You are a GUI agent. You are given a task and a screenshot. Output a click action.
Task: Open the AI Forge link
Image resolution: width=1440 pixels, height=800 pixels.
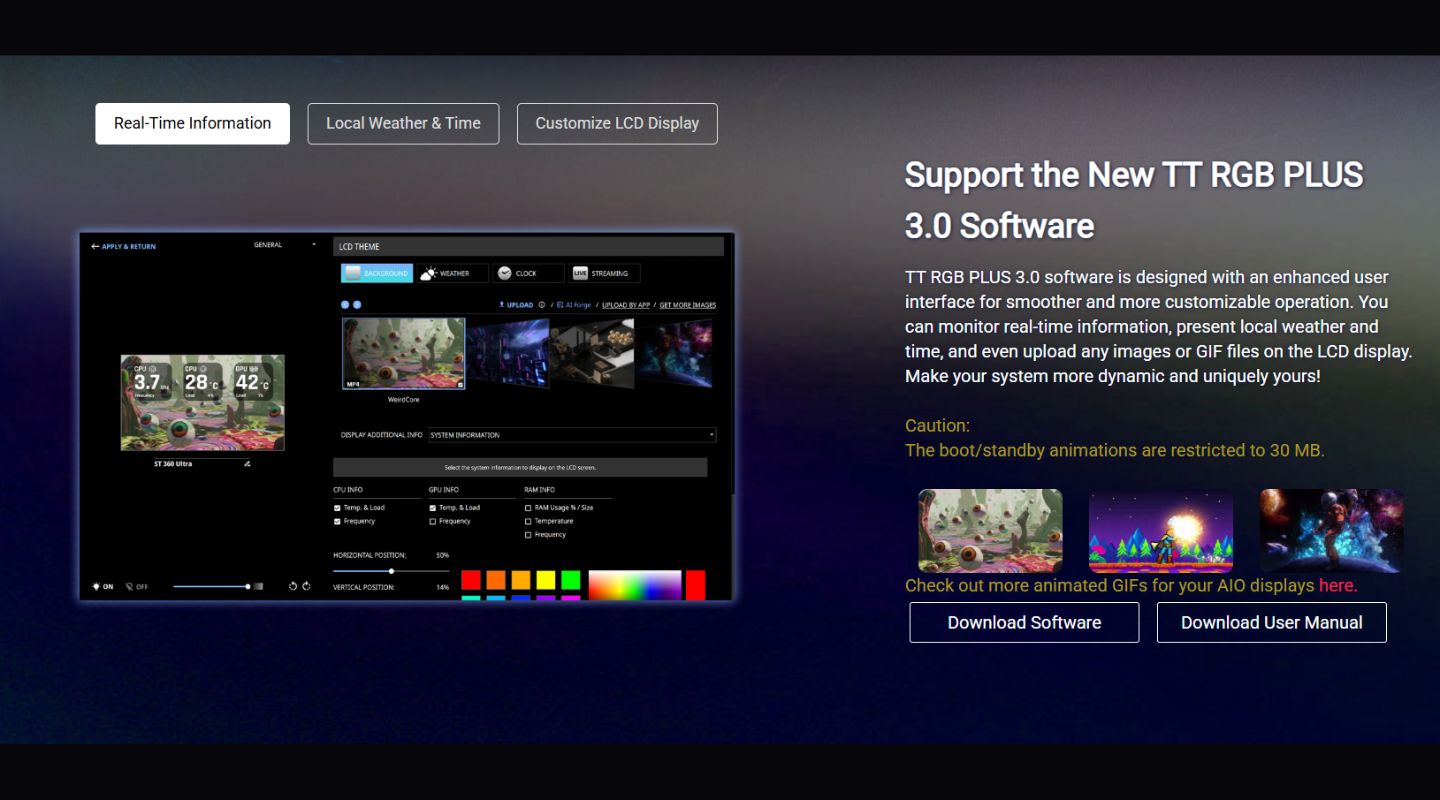(x=574, y=305)
